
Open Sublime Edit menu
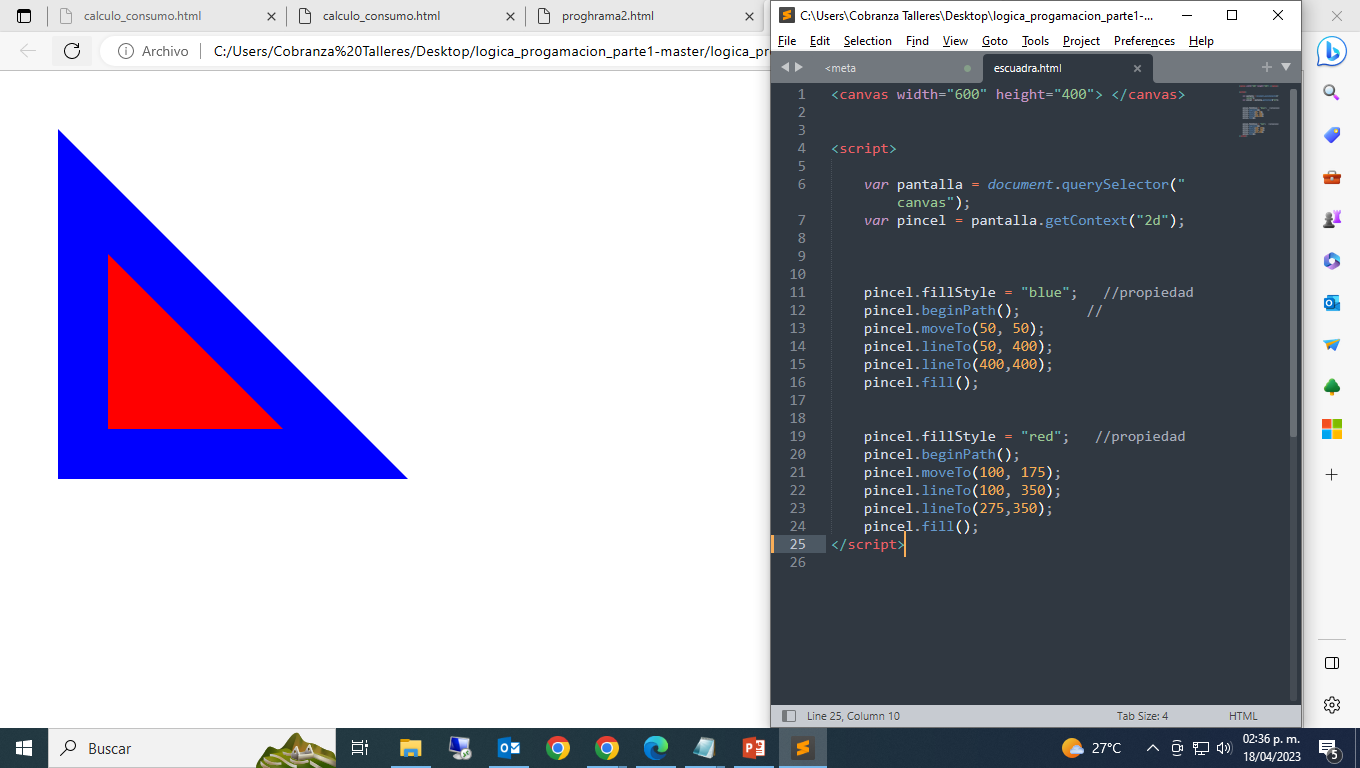click(x=820, y=41)
